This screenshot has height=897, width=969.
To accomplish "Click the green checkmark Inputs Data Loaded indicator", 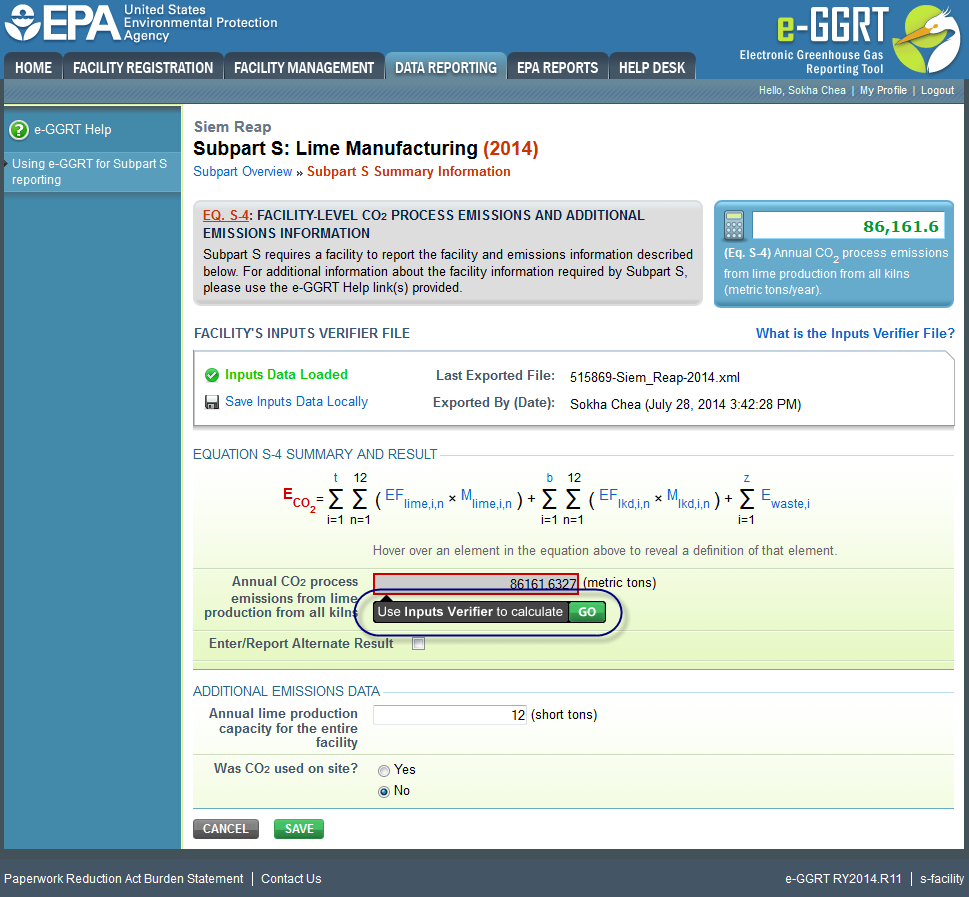I will point(212,374).
